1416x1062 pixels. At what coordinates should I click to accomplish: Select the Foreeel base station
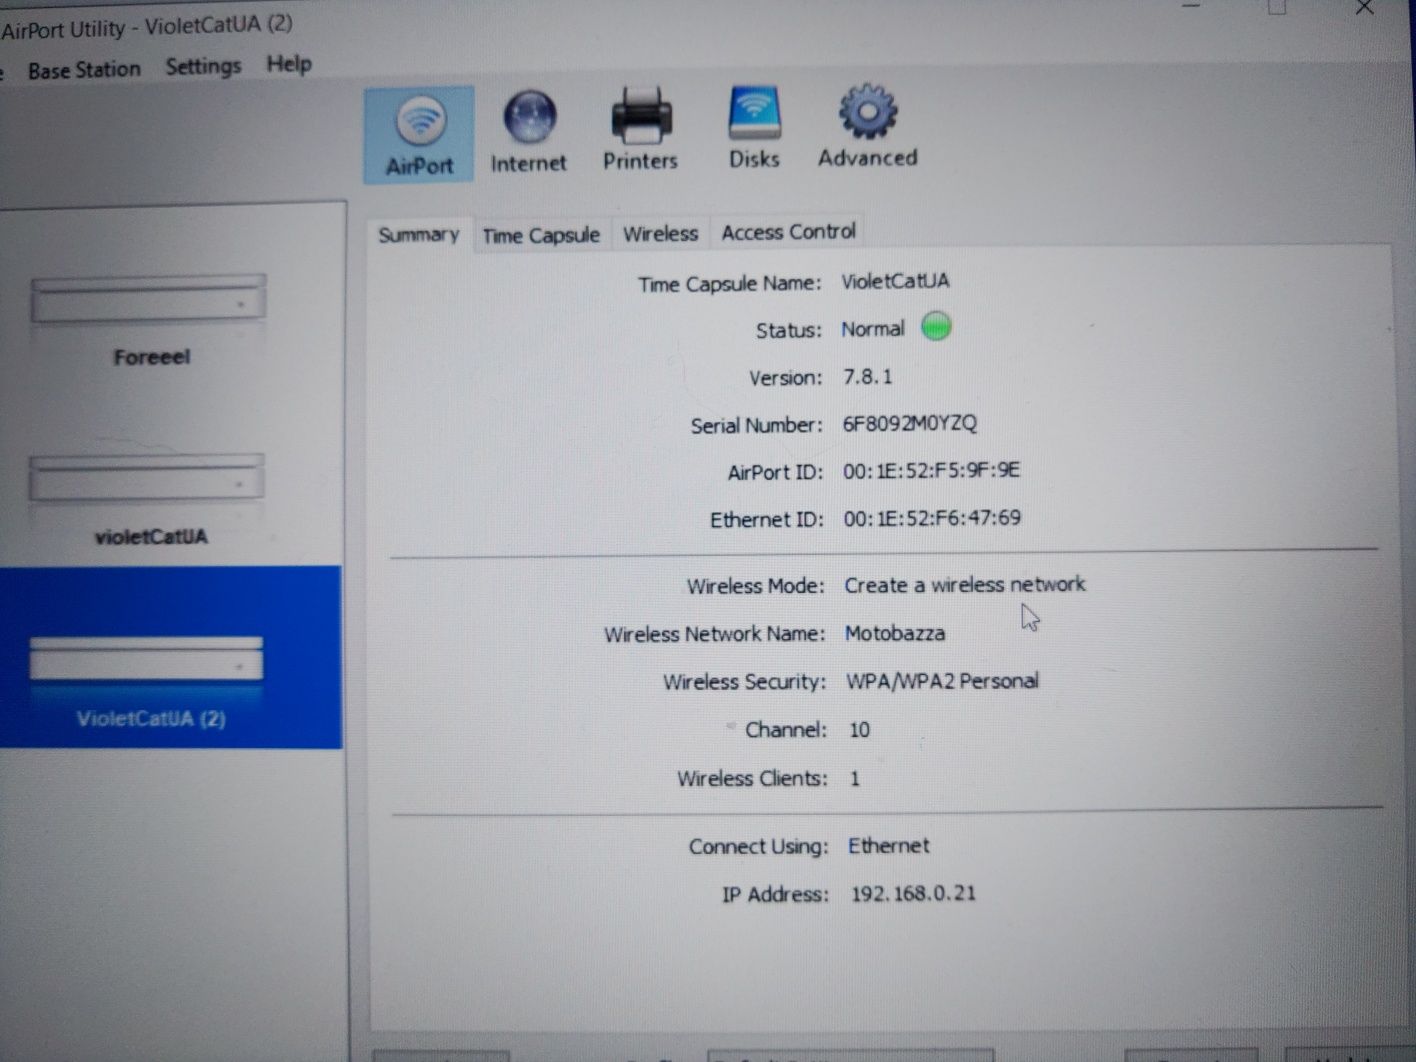tap(150, 321)
